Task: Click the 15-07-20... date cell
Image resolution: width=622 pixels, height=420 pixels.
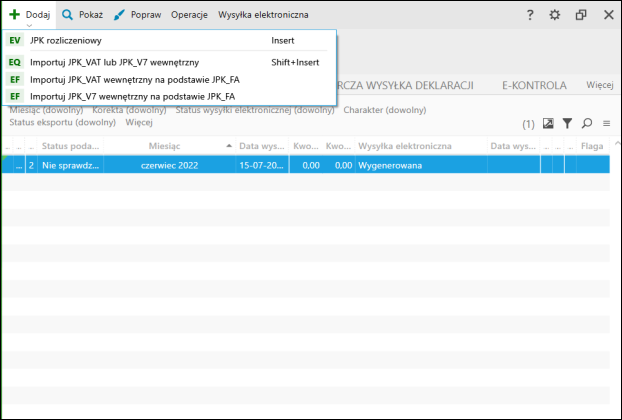Action: (x=262, y=165)
